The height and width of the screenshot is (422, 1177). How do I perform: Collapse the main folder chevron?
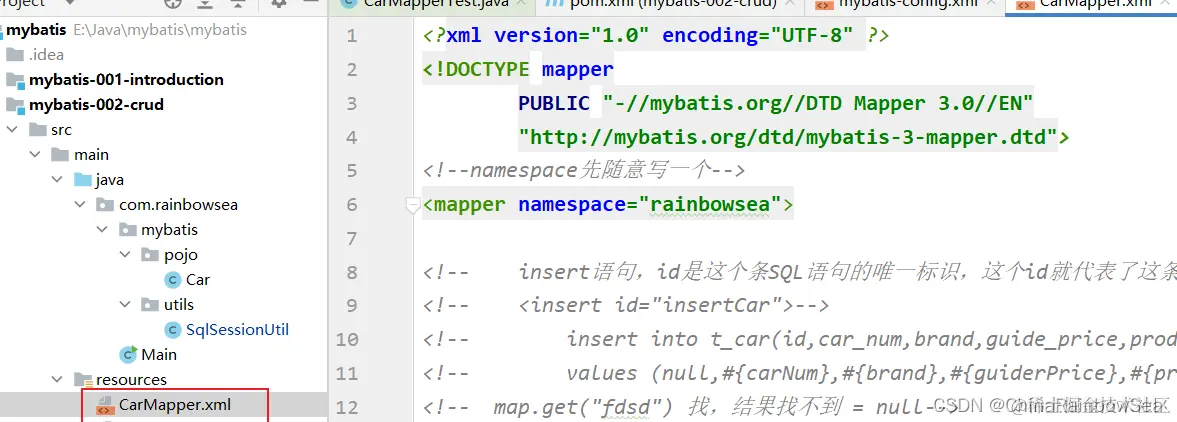[35, 155]
